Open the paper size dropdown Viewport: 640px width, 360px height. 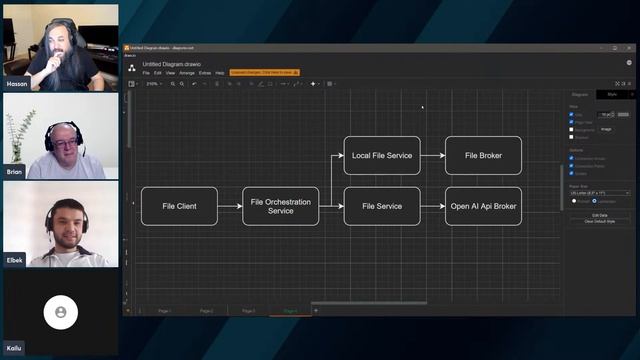600,193
